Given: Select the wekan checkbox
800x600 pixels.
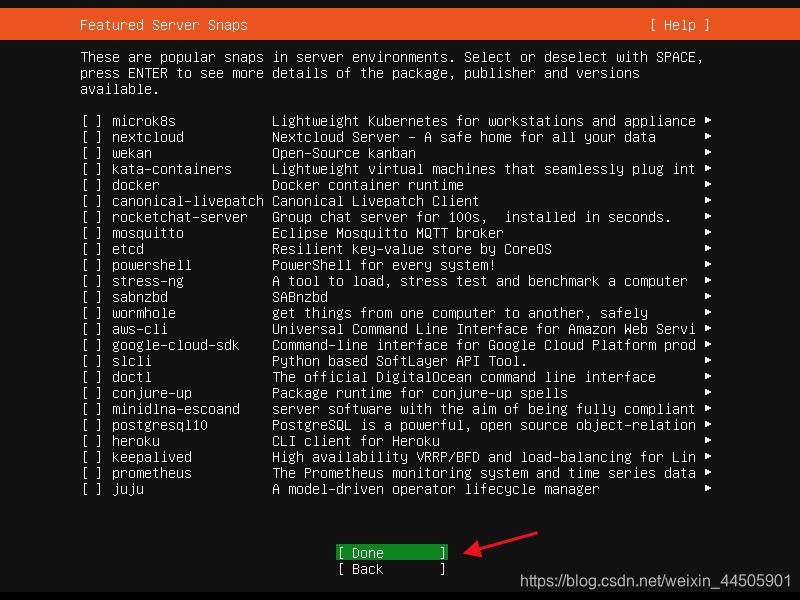Looking at the screenshot, I should pyautogui.click(x=92, y=153).
